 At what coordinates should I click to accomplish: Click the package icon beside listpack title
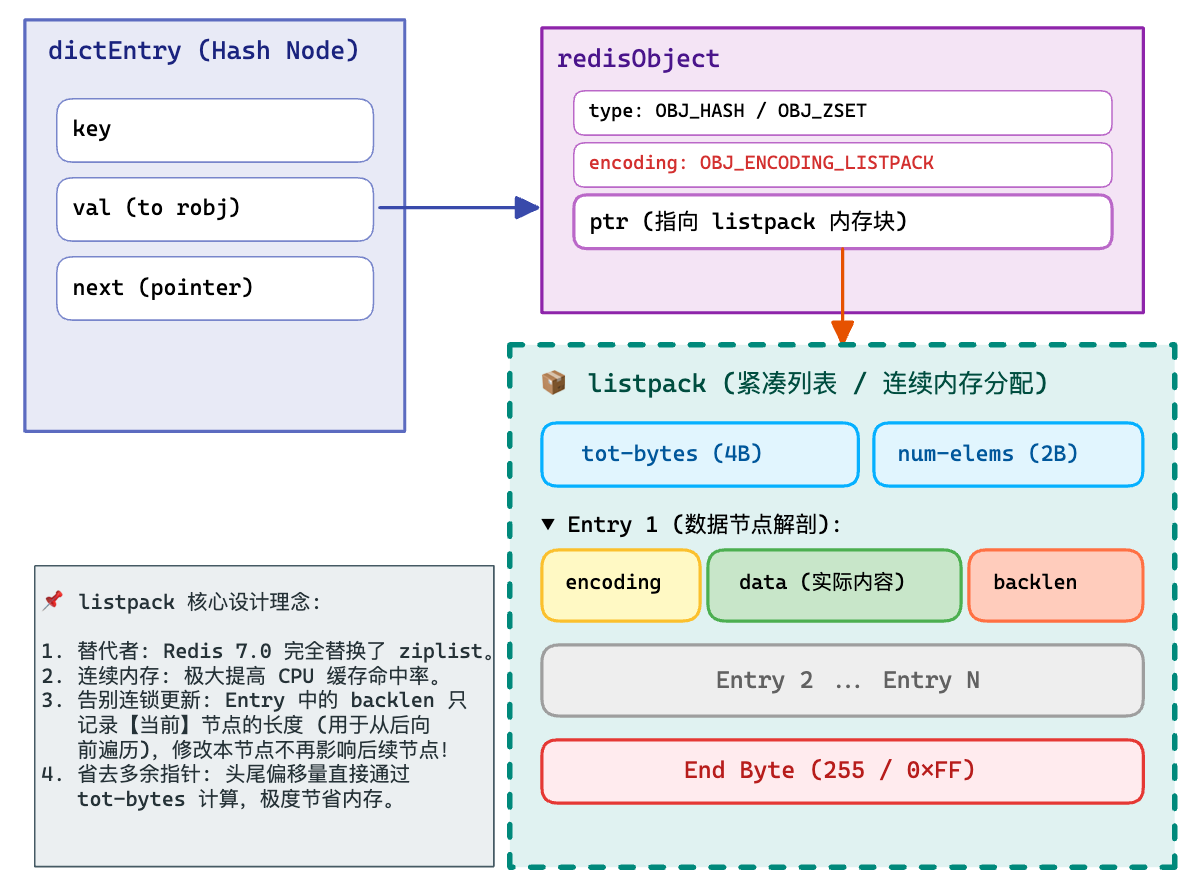pos(553,383)
